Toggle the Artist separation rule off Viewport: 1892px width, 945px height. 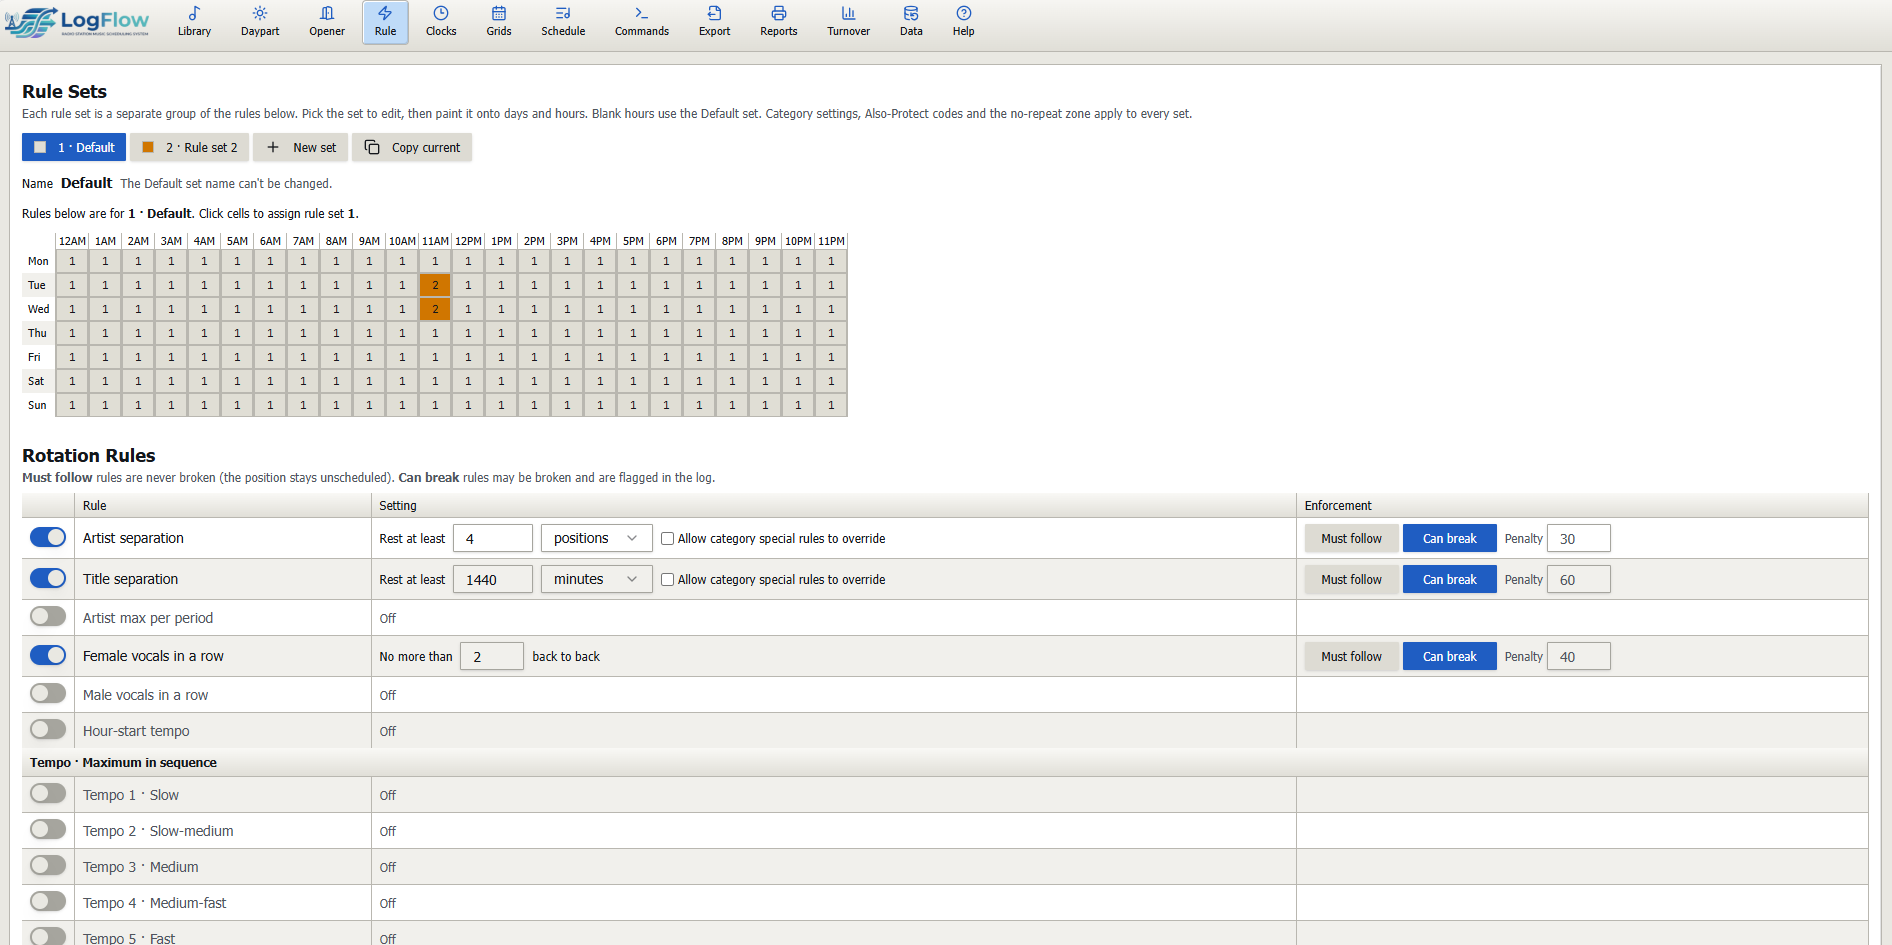point(48,537)
